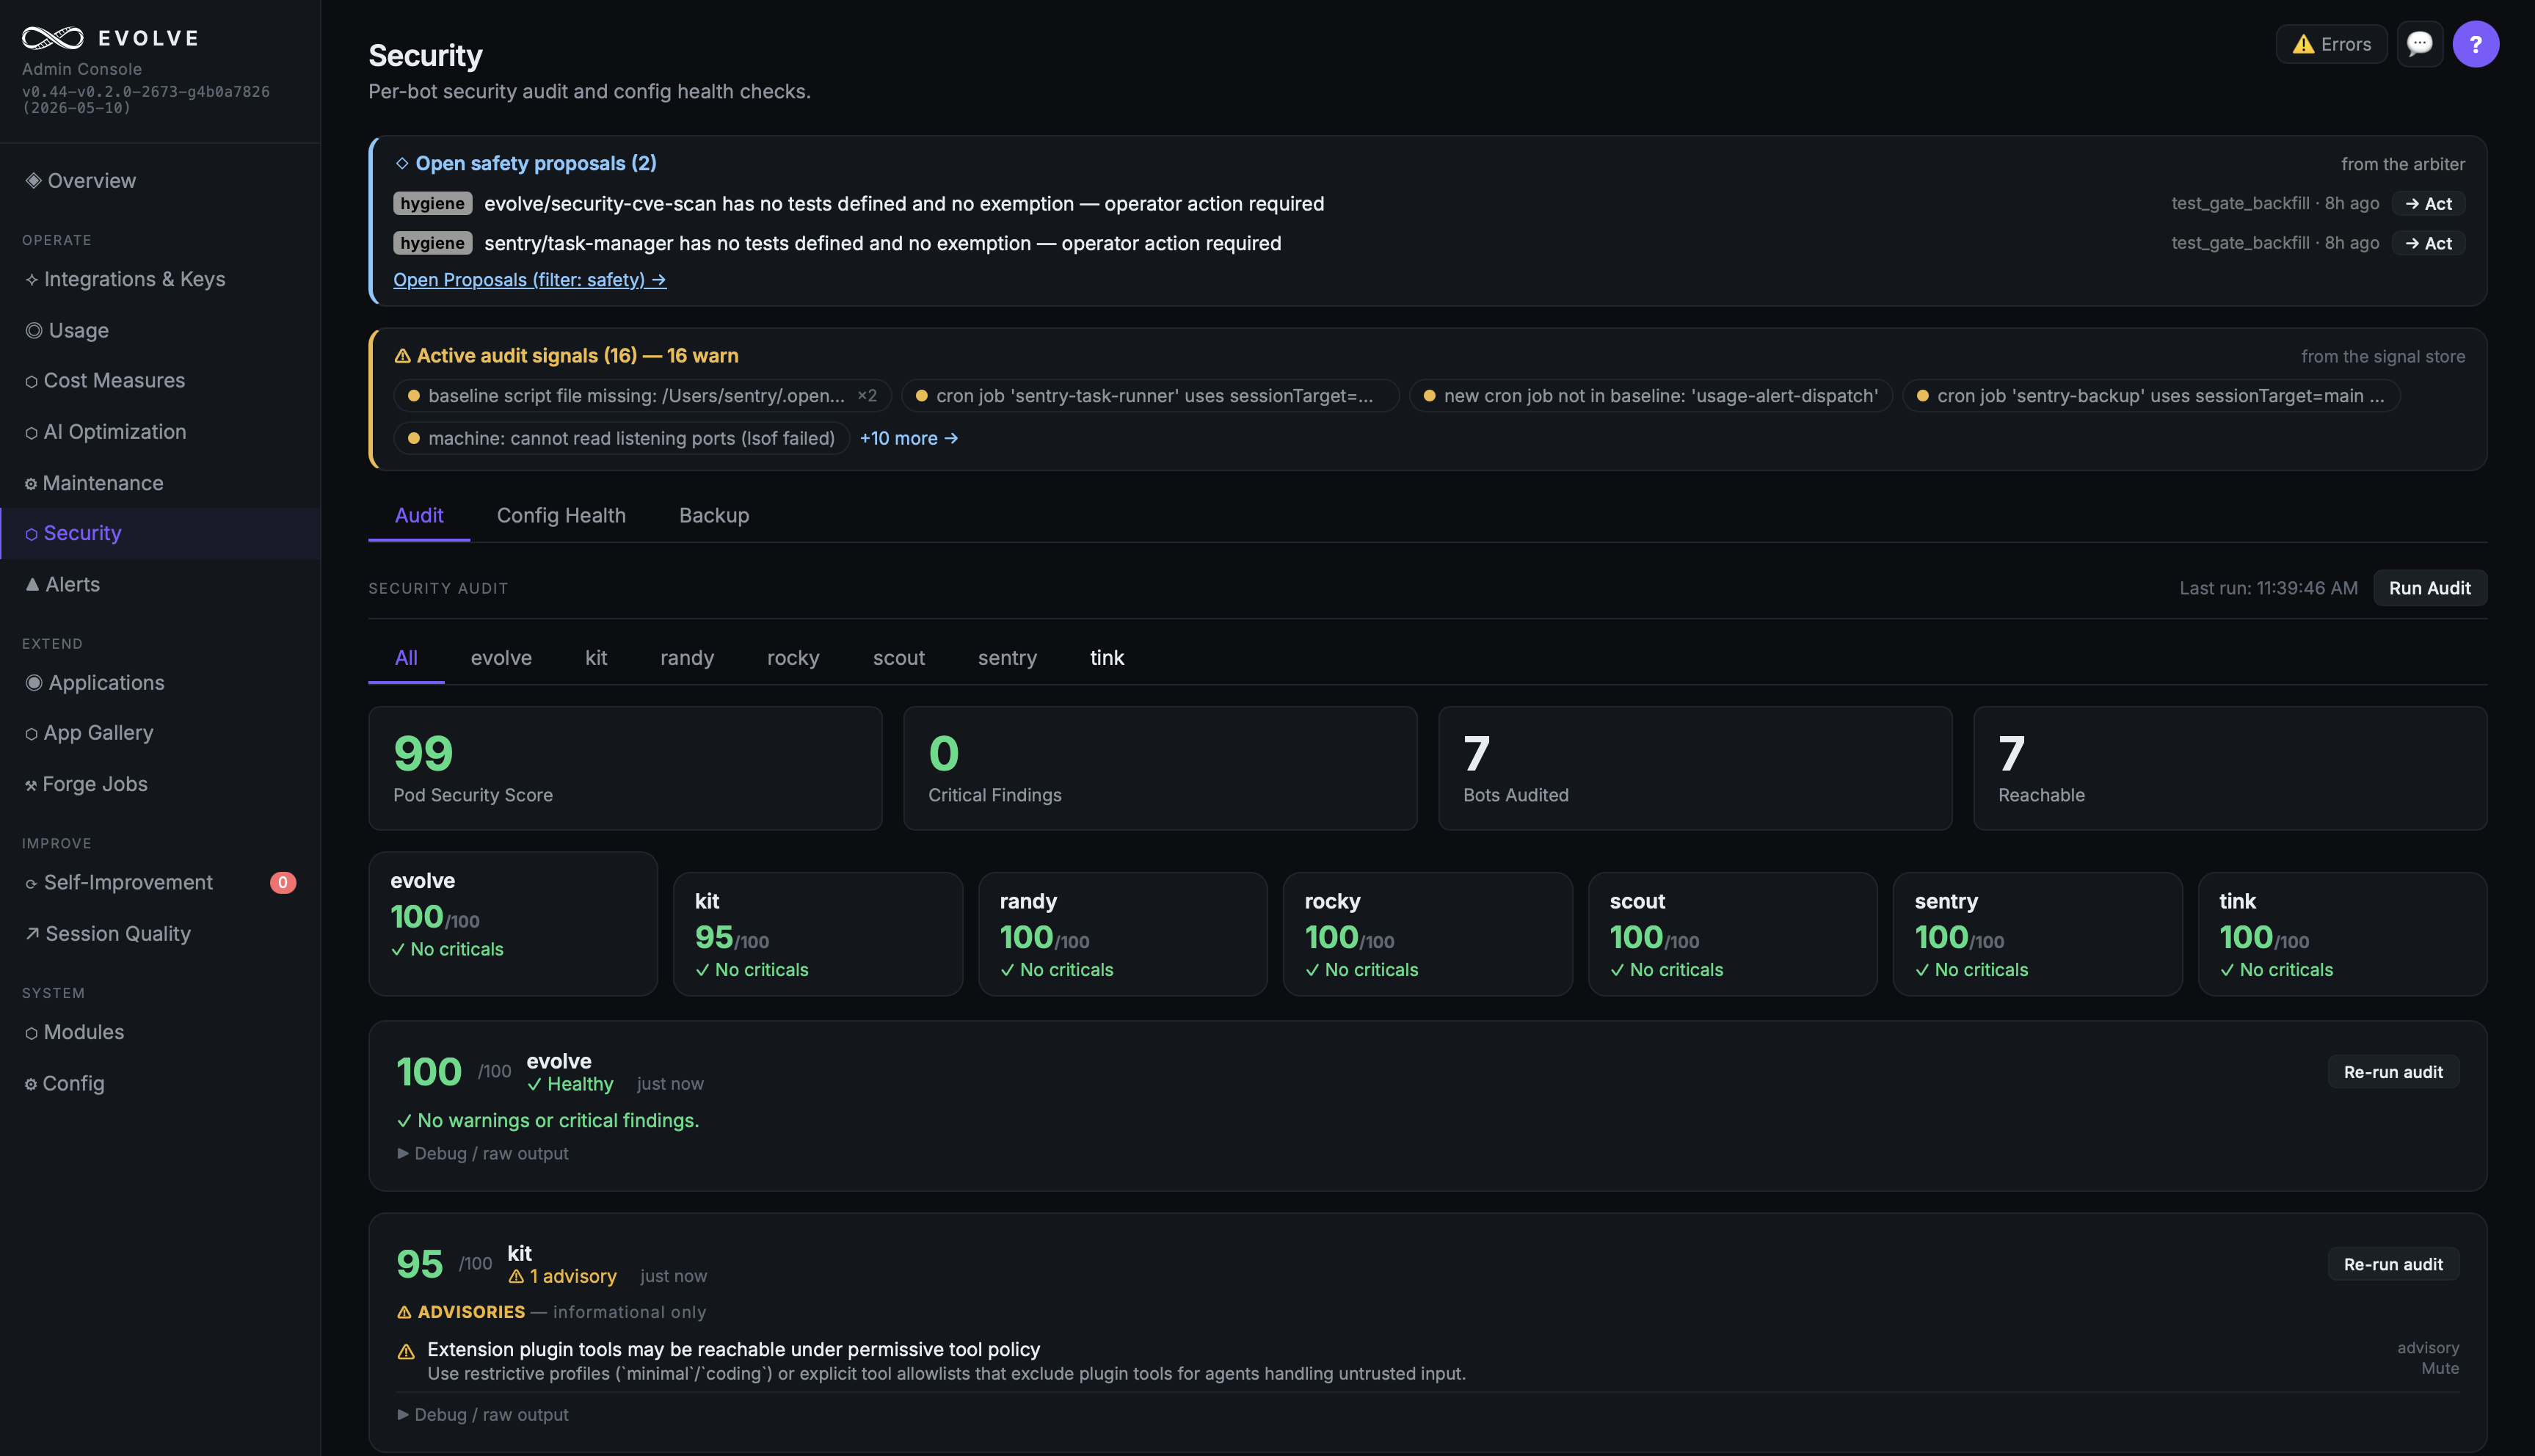This screenshot has height=1456, width=2535.
Task: Open App Gallery
Action: (x=160, y=733)
